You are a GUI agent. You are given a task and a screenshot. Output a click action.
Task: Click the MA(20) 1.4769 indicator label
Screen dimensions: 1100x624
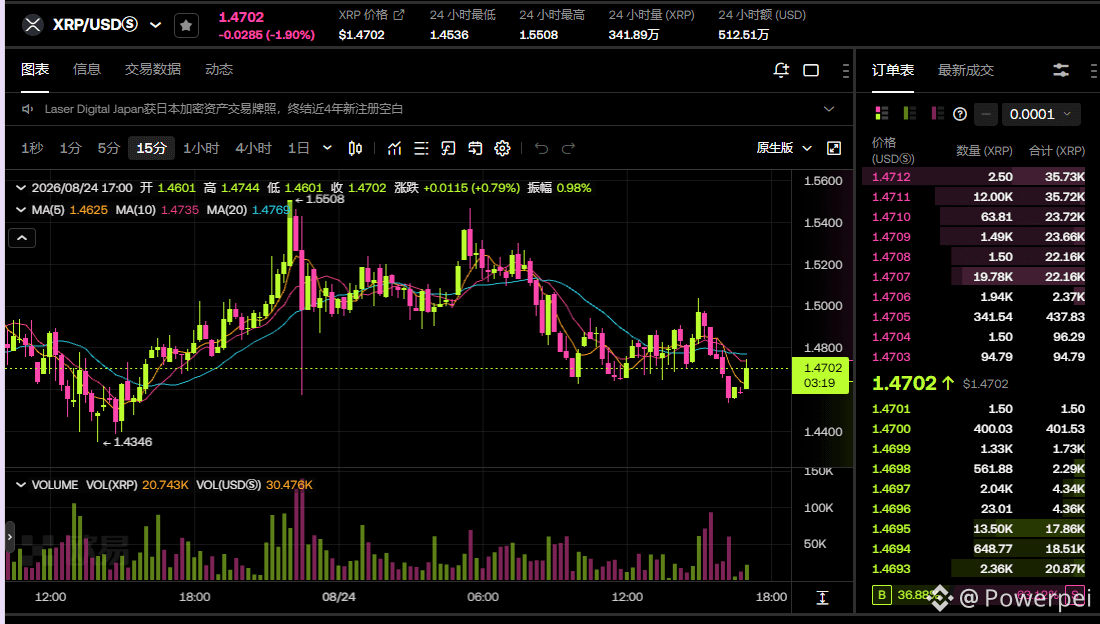coord(248,210)
